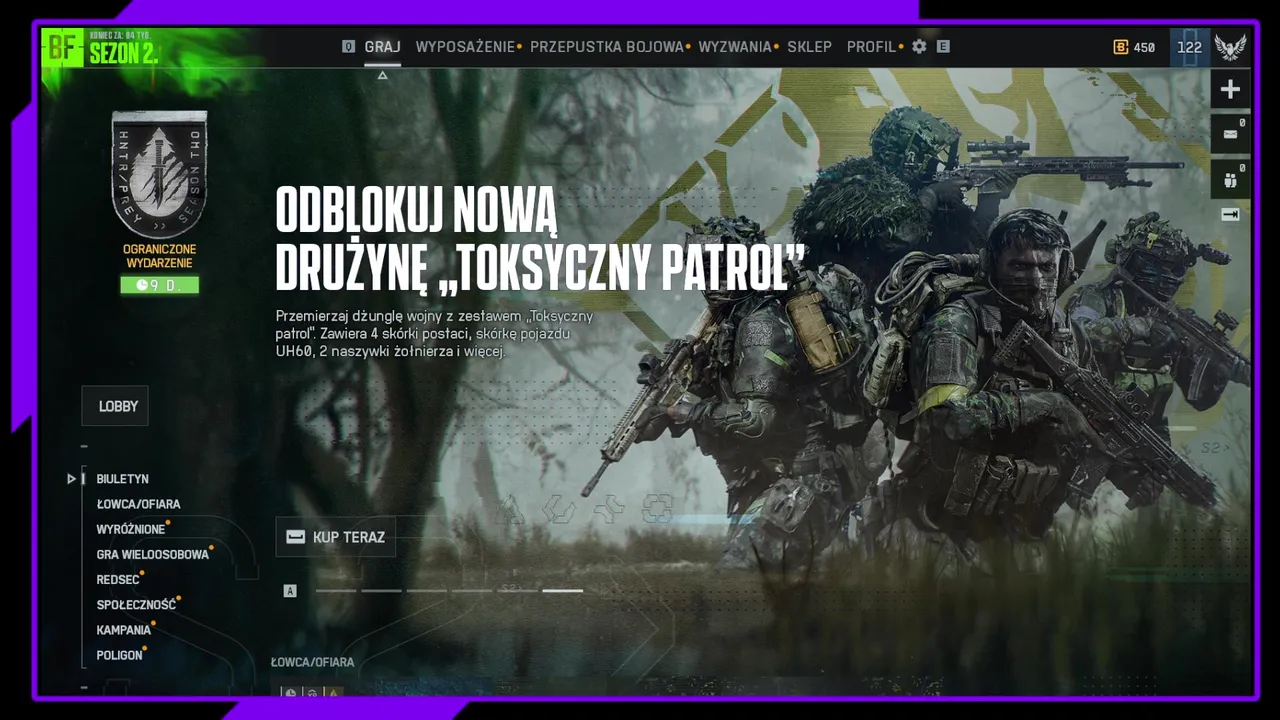
Task: Collapse the side panel with the arrow-to-bar icon
Action: [x=1230, y=214]
